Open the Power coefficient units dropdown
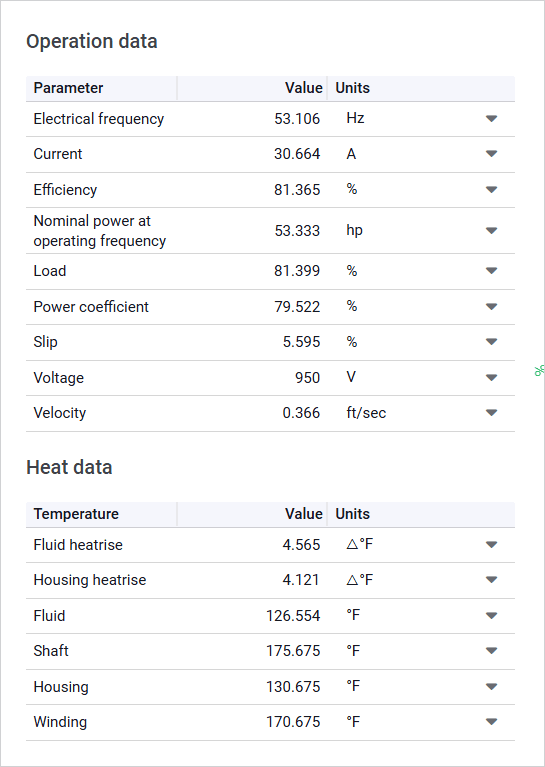Screen dimensions: 545x767 click(x=491, y=307)
